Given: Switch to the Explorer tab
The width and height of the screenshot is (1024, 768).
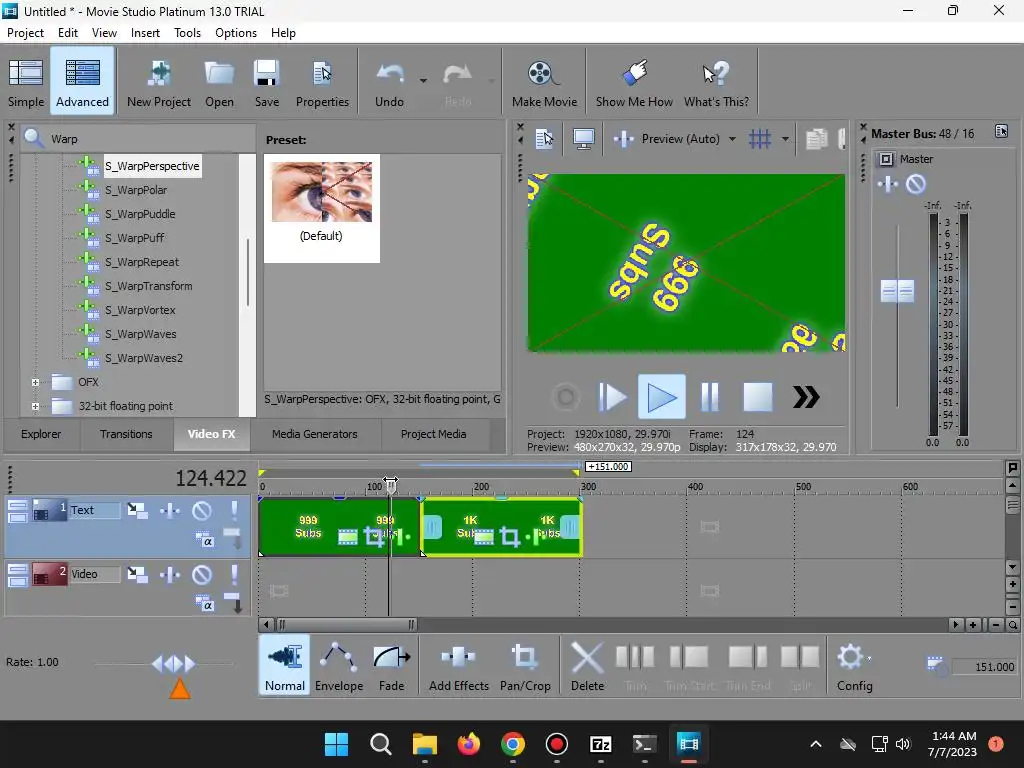Looking at the screenshot, I should [41, 434].
